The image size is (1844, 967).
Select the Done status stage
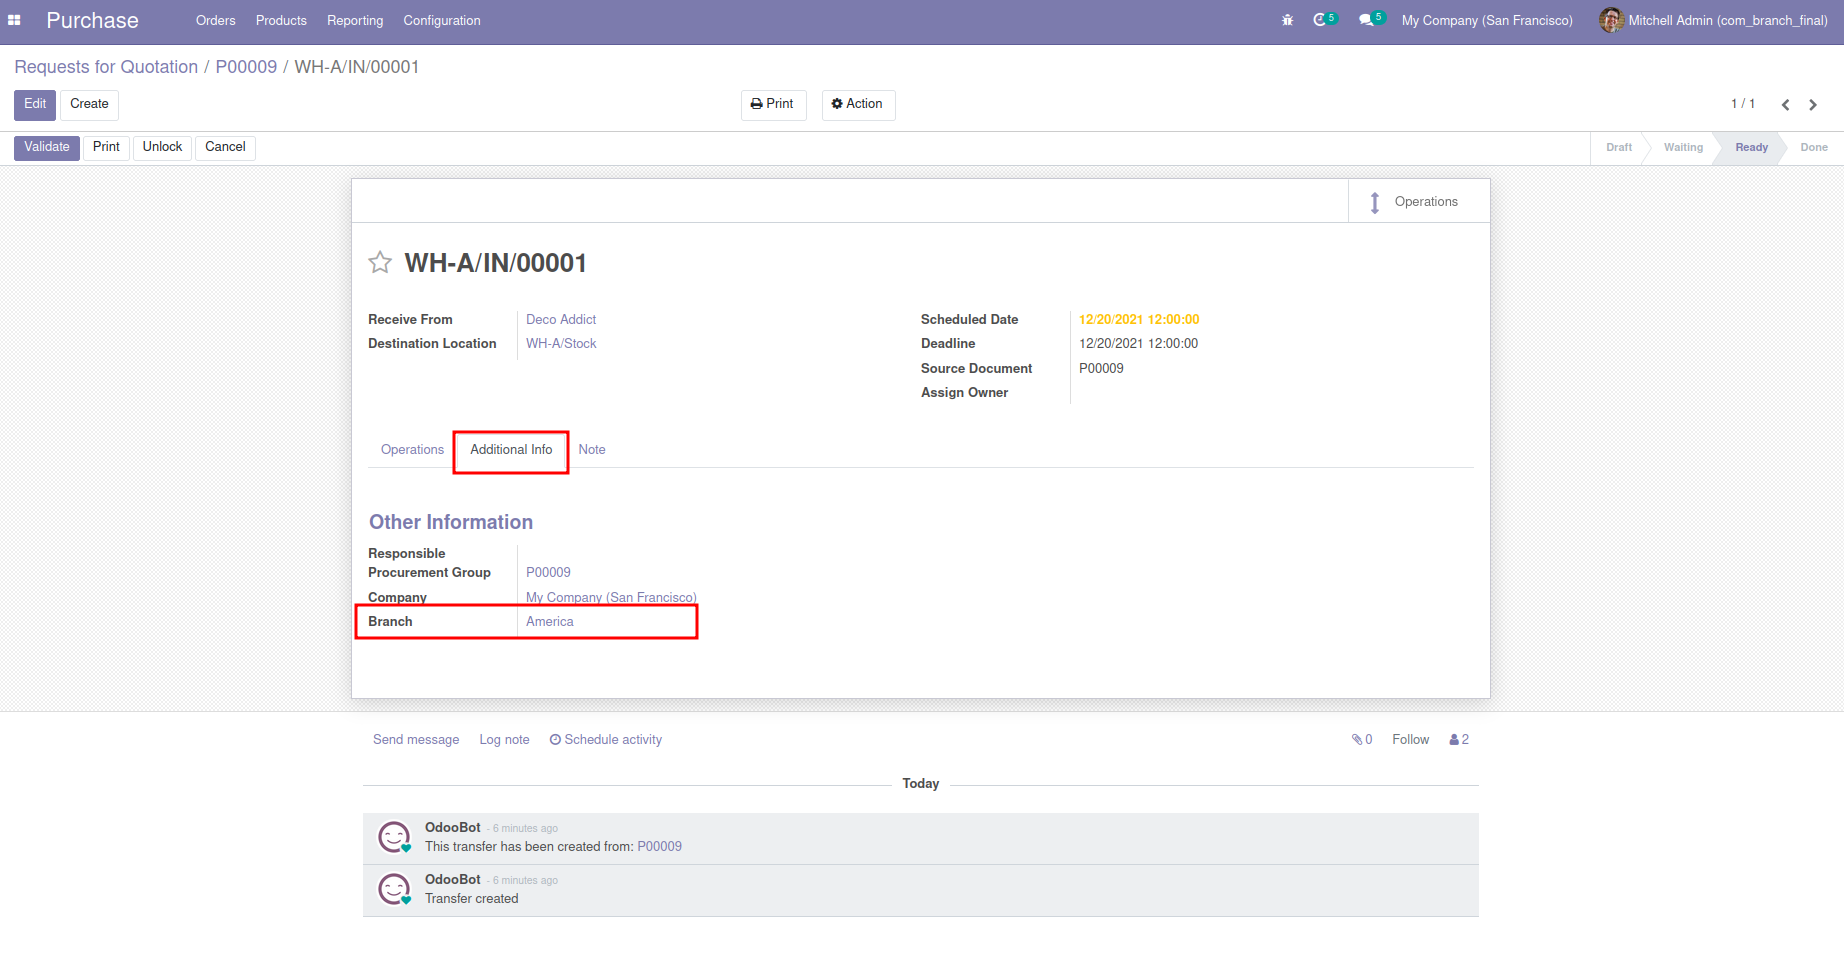(1813, 147)
